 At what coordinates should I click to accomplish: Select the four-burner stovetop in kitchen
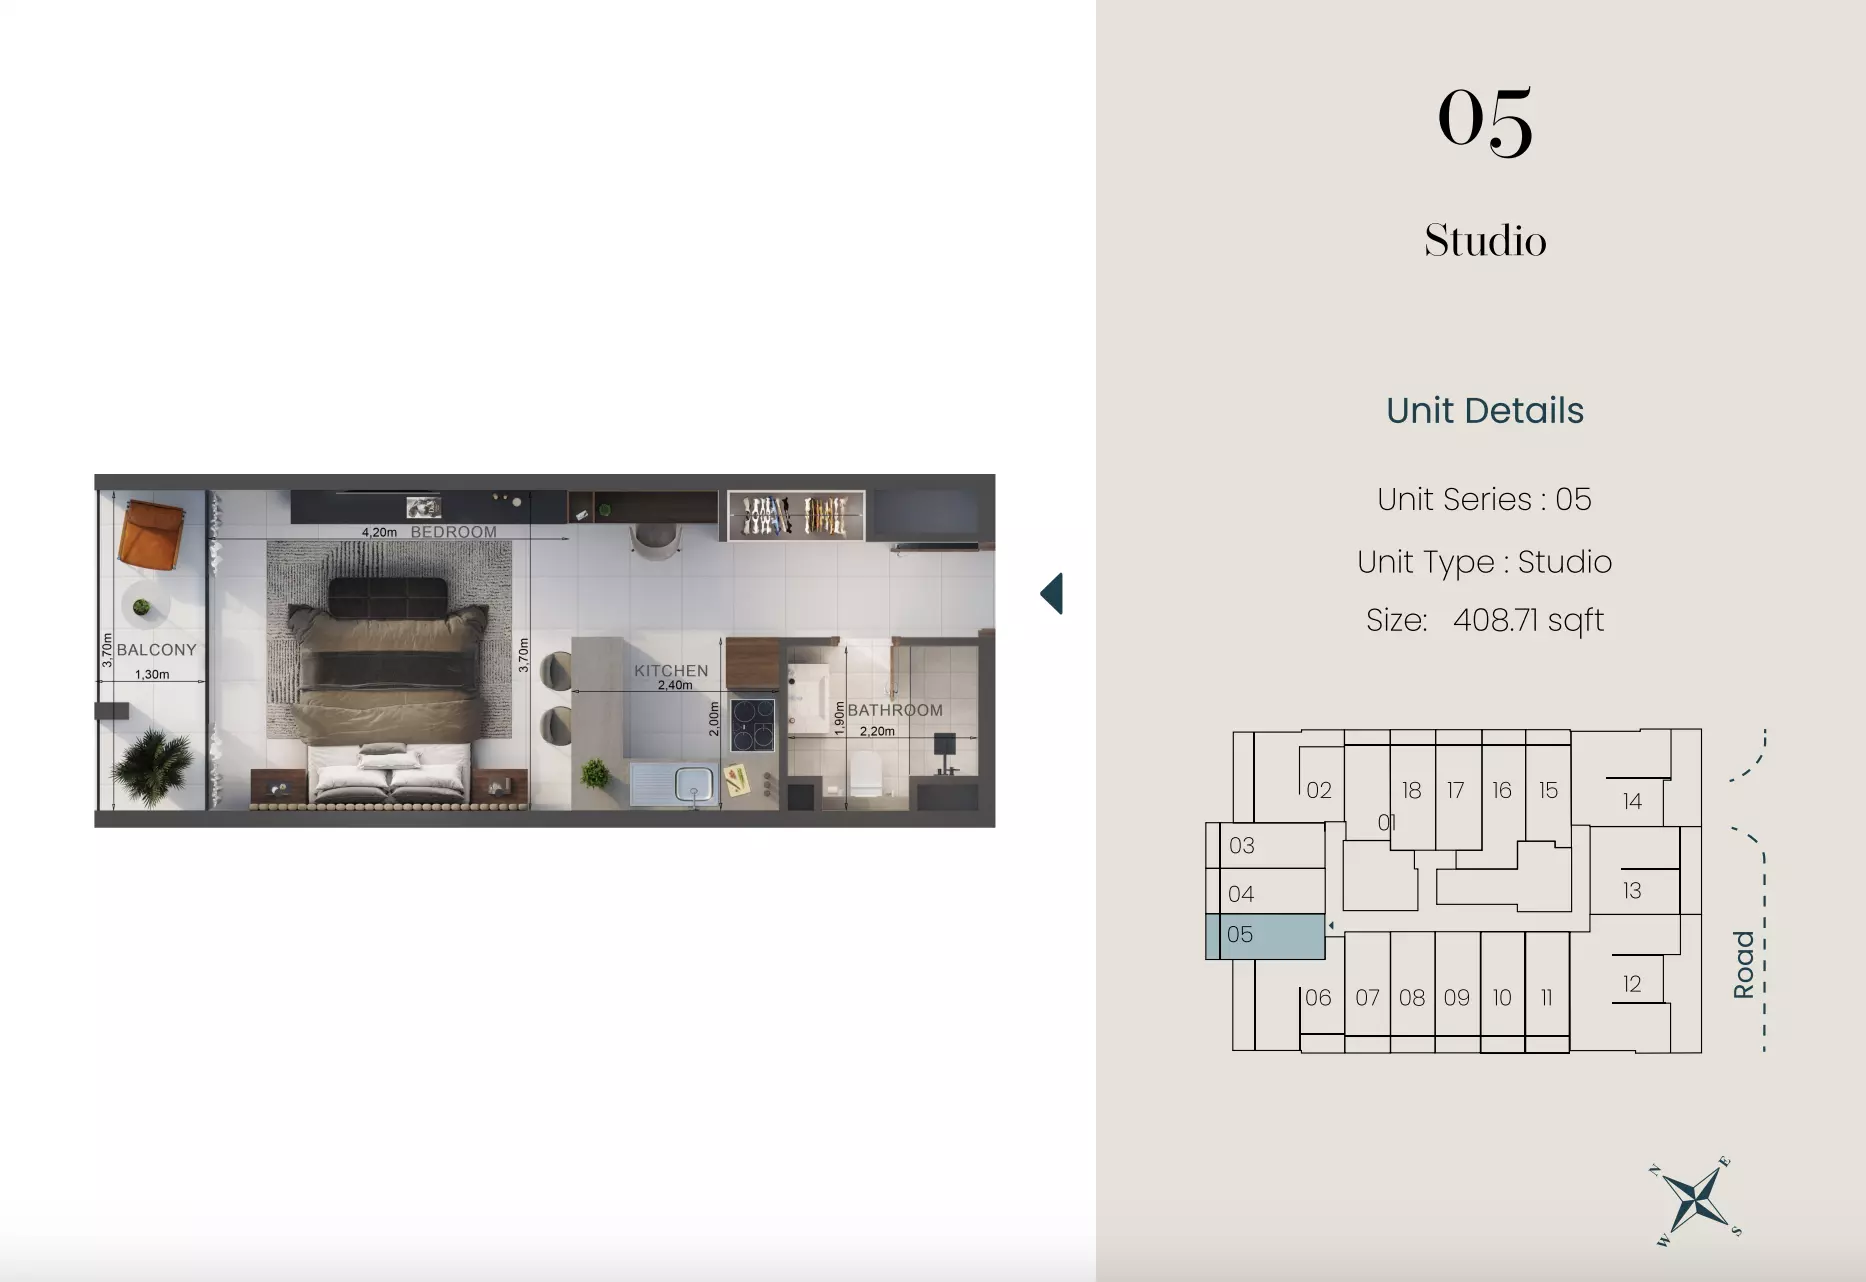tap(752, 725)
